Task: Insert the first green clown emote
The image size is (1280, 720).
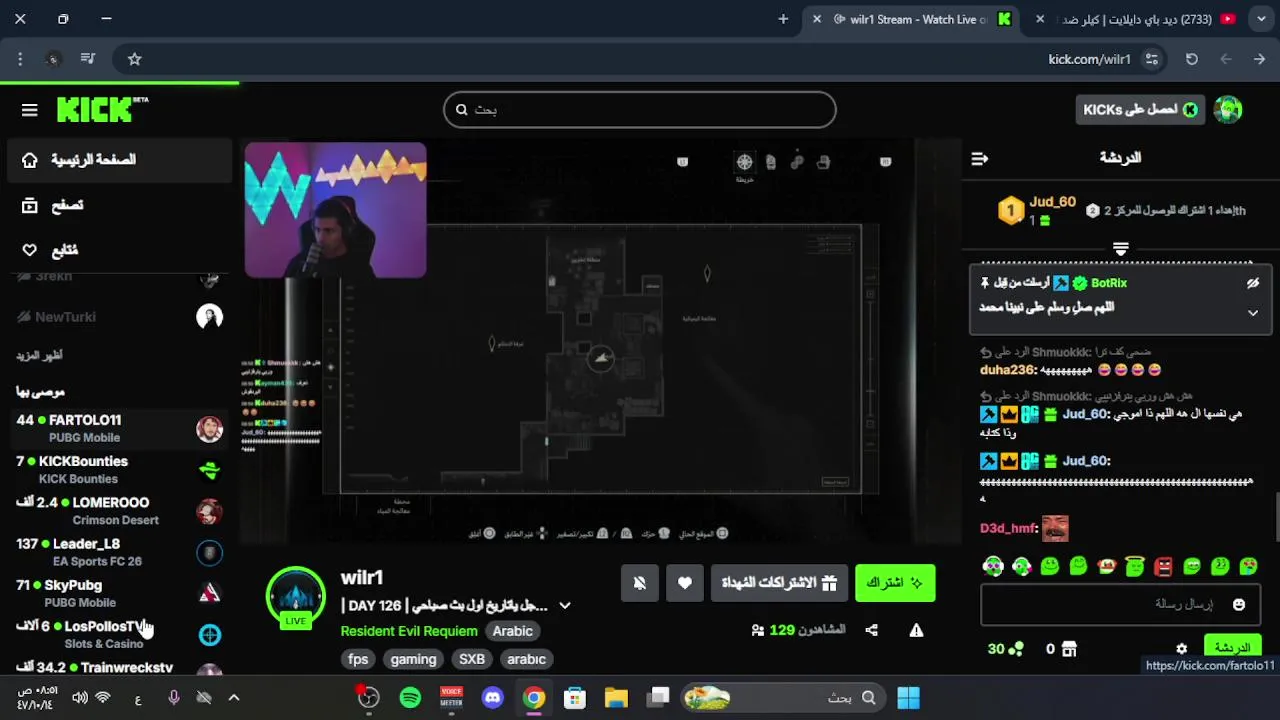Action: click(x=993, y=567)
